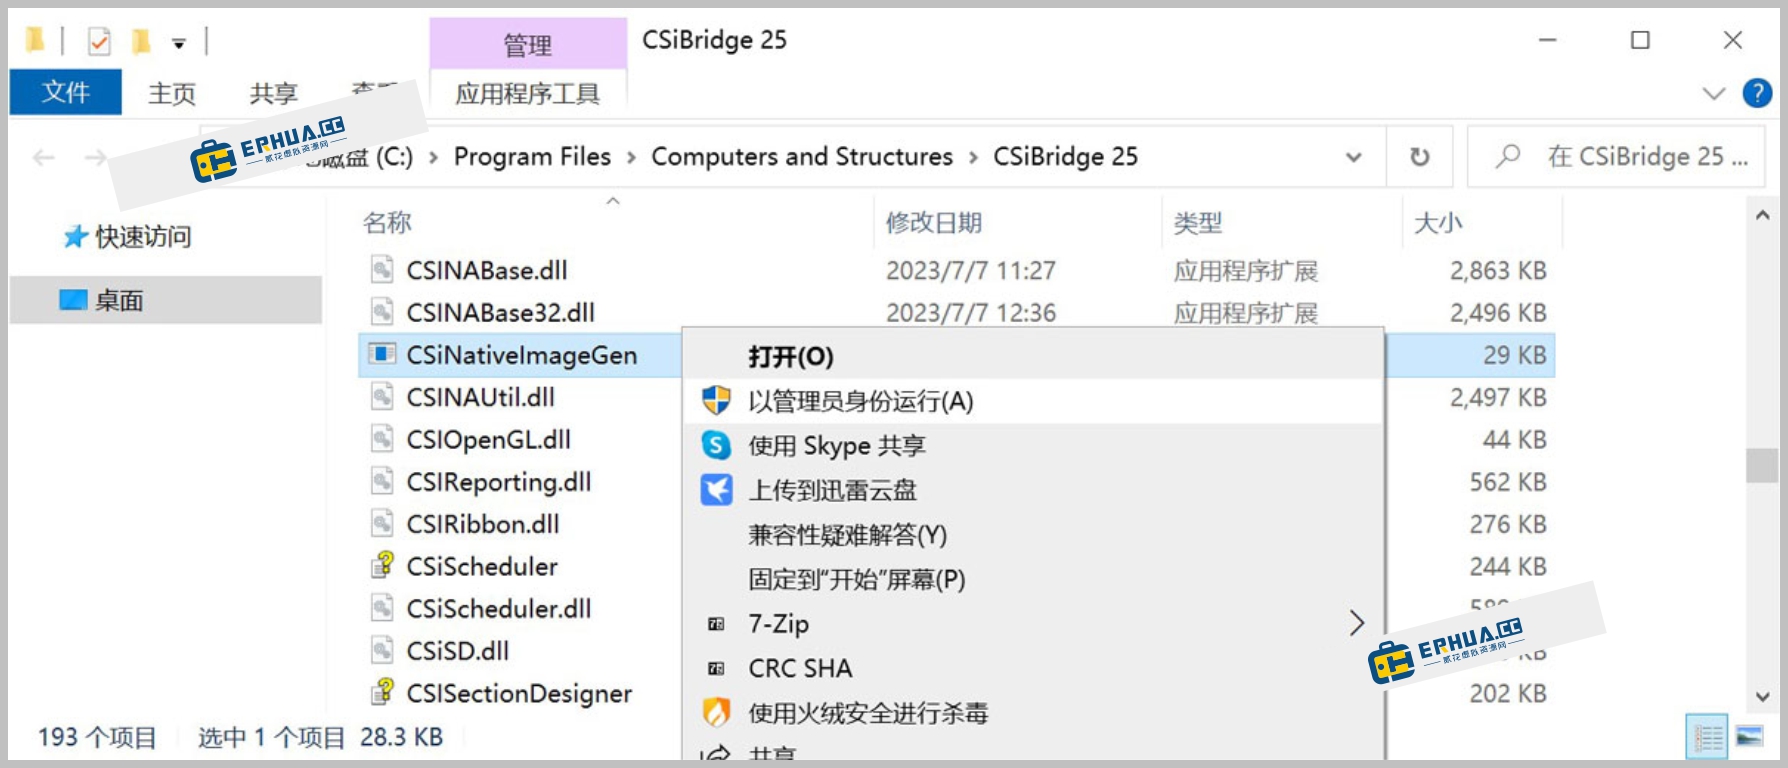
Task: Click the properties checkmark quick access icon
Action: (99, 42)
